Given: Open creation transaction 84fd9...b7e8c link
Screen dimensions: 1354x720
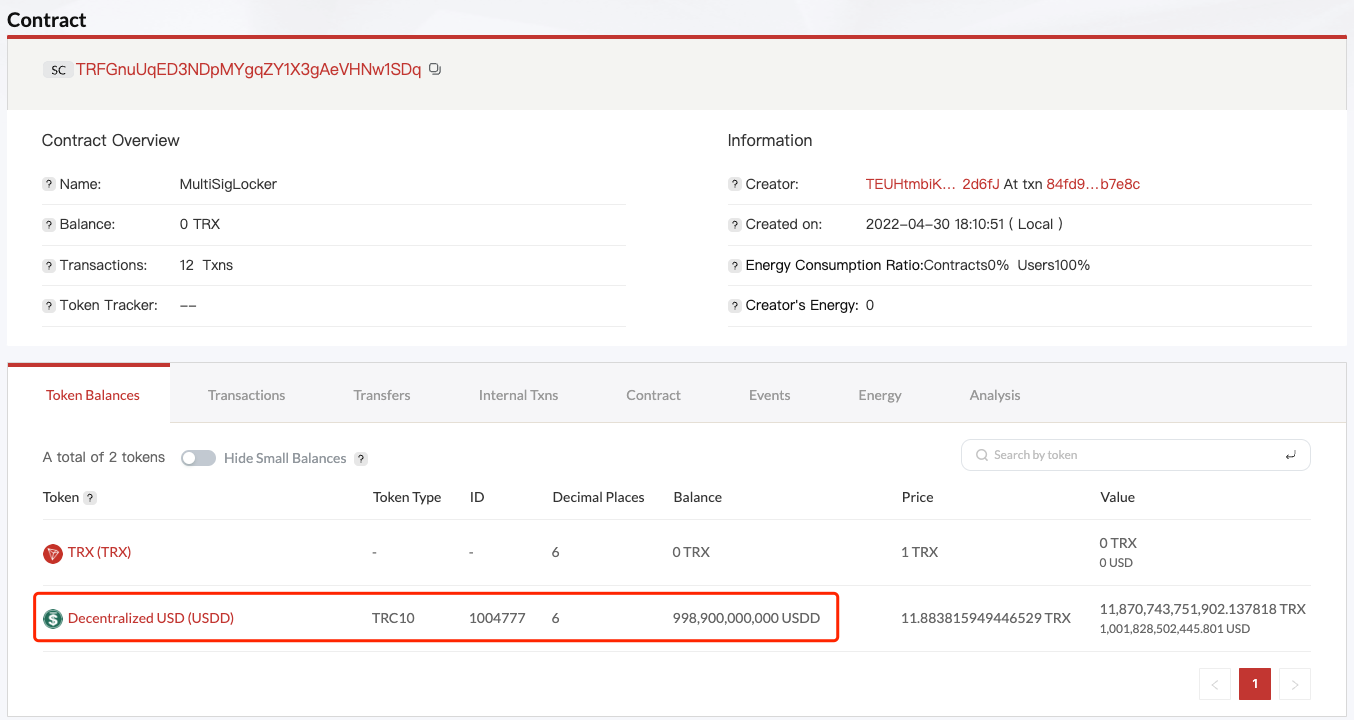Looking at the screenshot, I should [x=1093, y=185].
